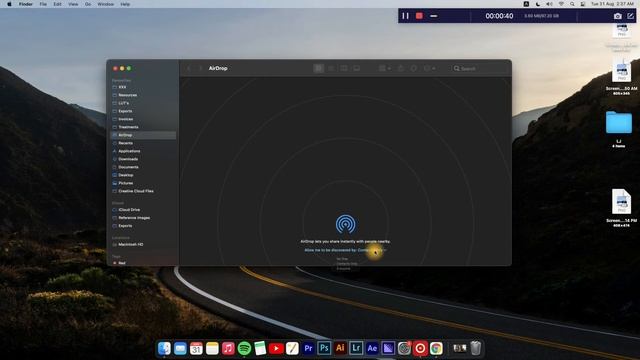Open annotation pencil tool in recorder bar

click(x=631, y=16)
